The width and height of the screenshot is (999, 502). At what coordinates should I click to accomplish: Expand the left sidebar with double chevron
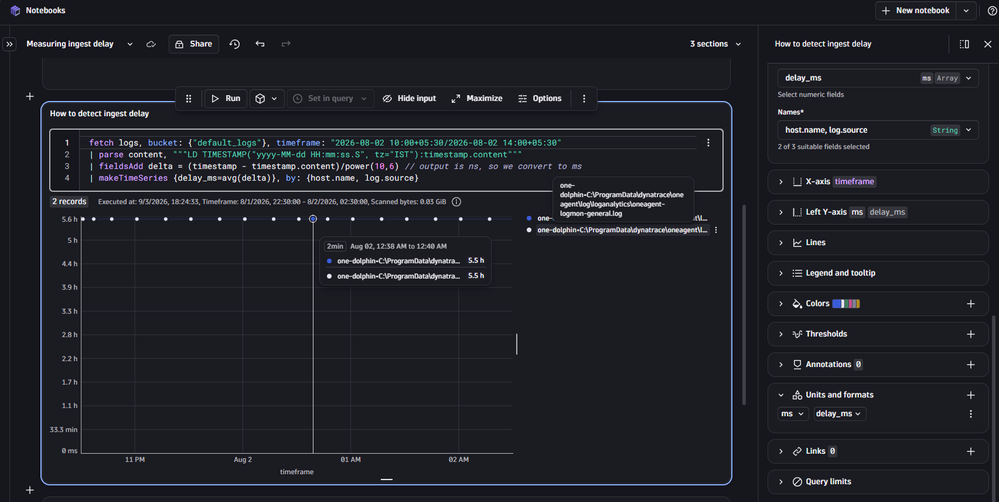pyautogui.click(x=10, y=44)
